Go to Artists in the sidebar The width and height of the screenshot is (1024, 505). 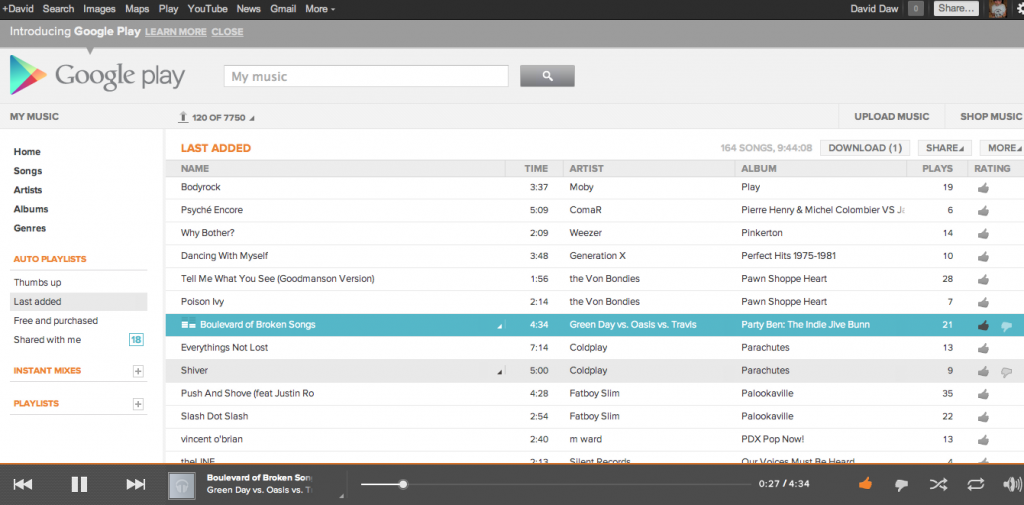point(28,190)
